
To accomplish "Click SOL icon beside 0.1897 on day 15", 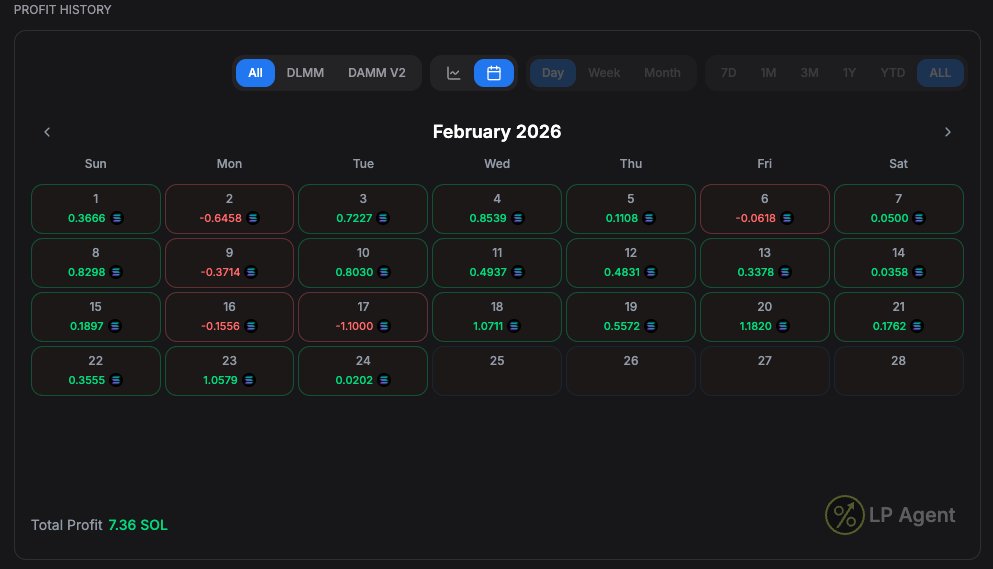I will tap(115, 326).
